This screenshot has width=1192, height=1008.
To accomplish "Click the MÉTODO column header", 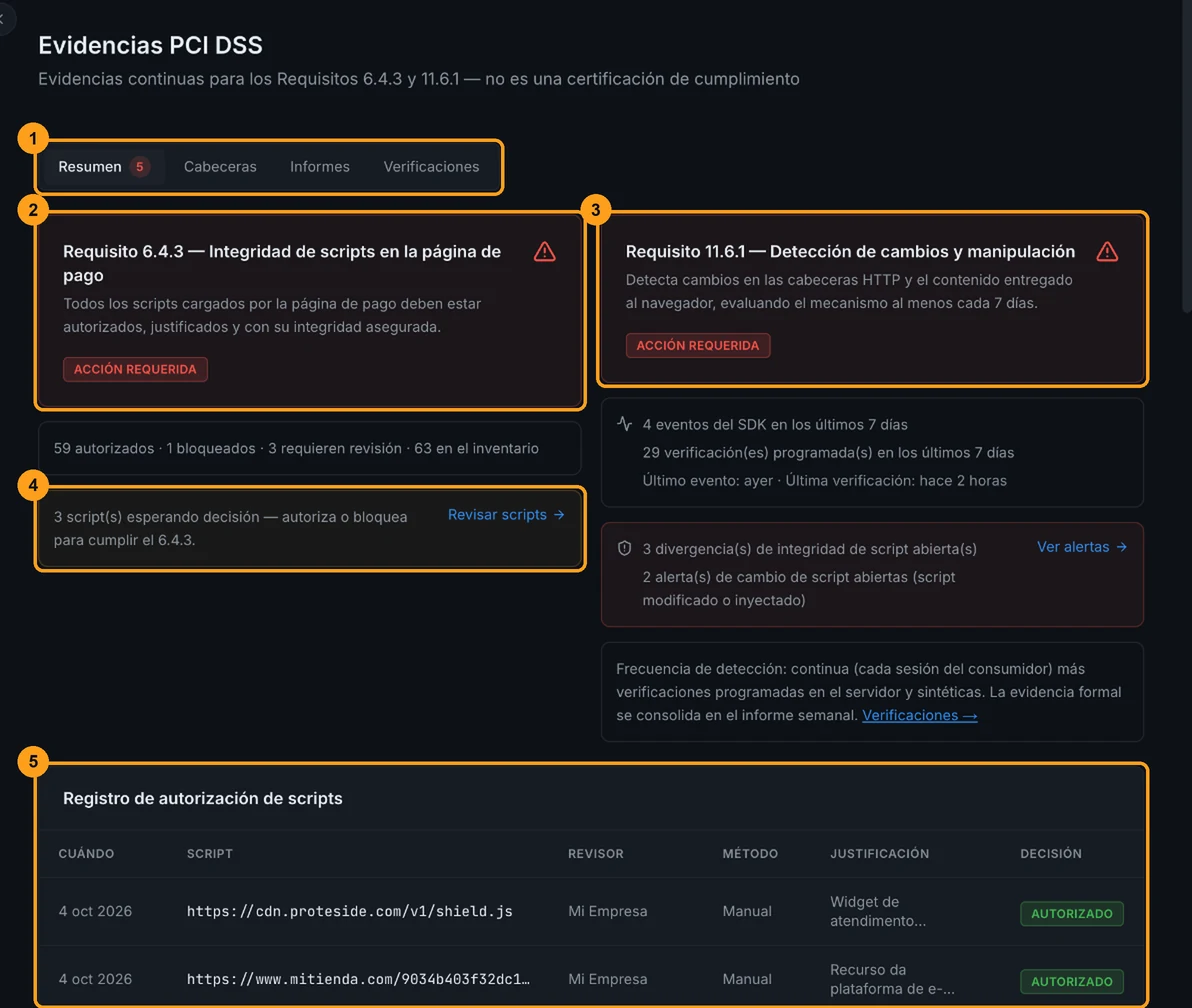I will click(x=750, y=854).
